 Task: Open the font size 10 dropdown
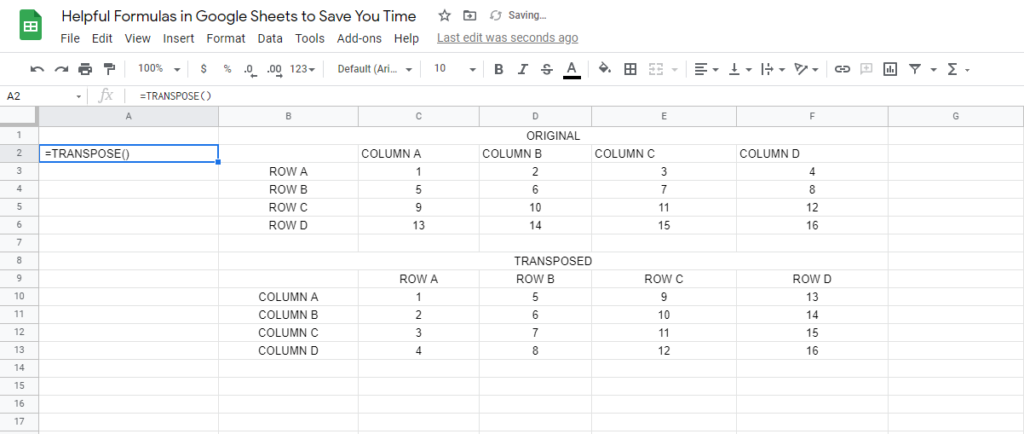click(455, 69)
